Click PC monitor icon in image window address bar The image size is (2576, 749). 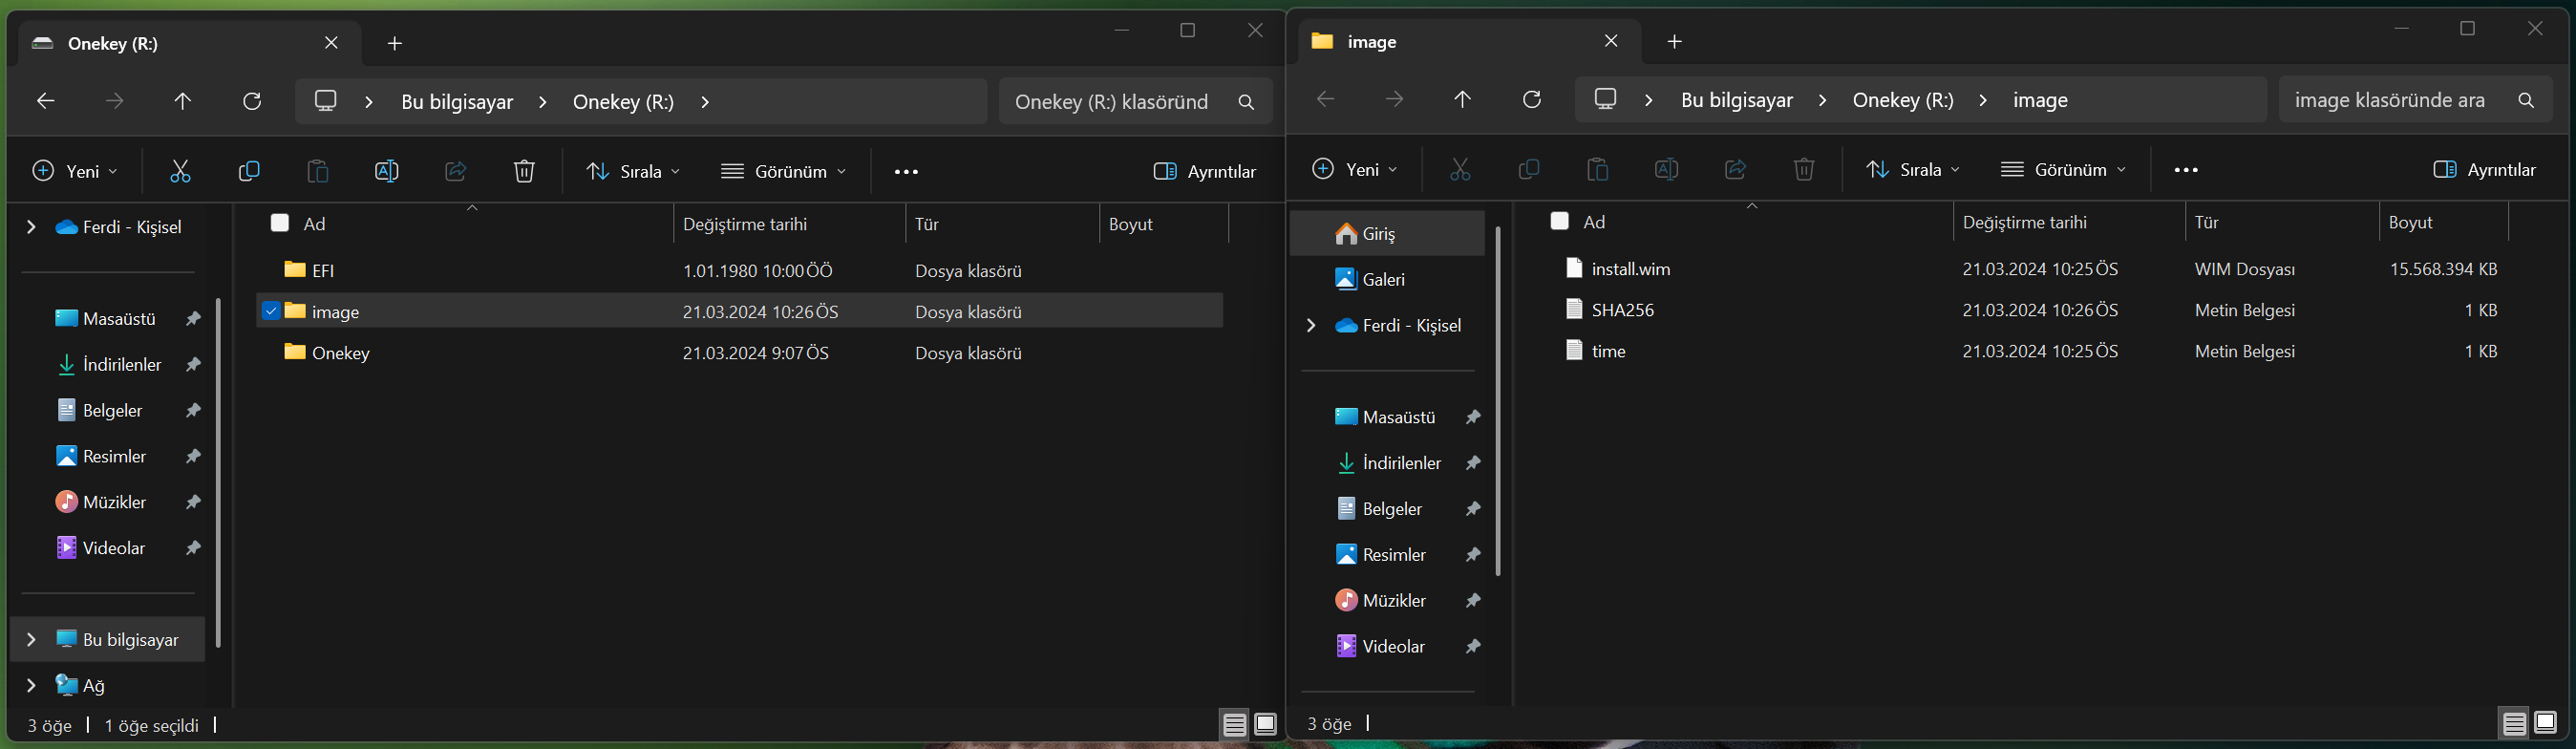pos(1605,99)
